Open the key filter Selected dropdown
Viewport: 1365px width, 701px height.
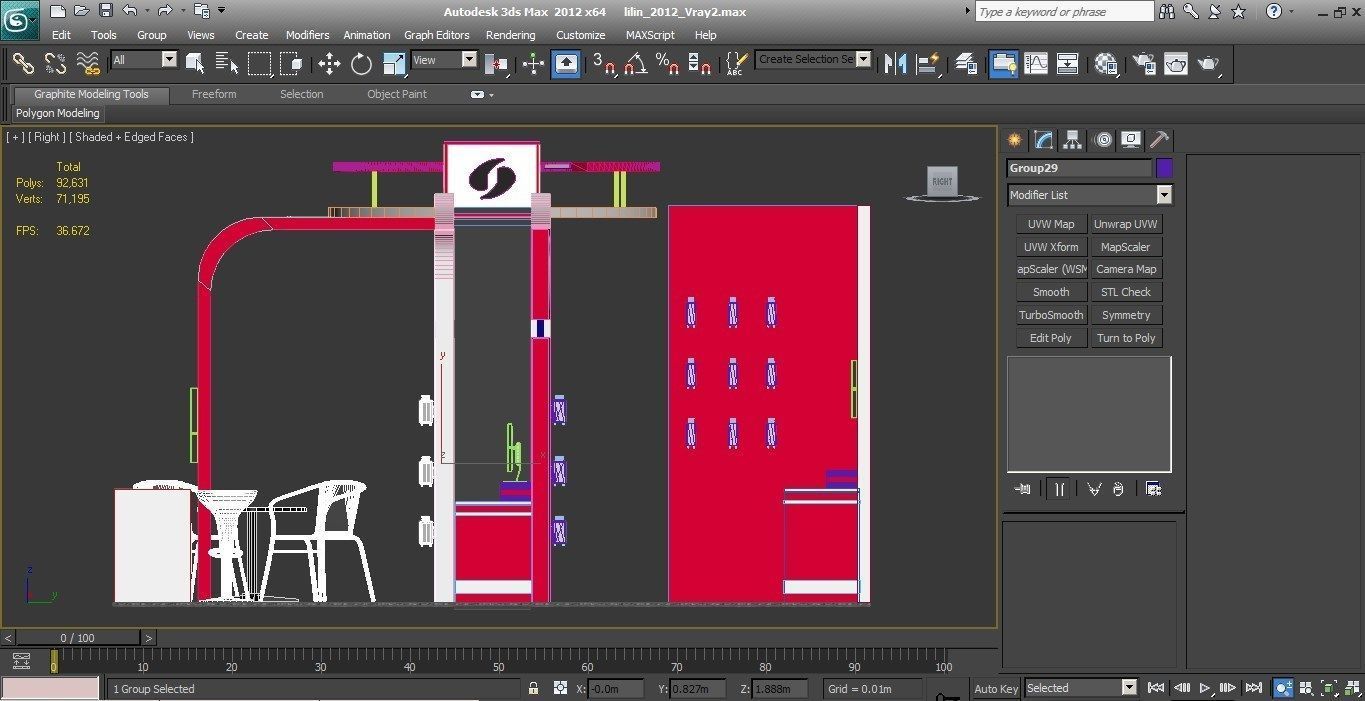pyautogui.click(x=1081, y=688)
